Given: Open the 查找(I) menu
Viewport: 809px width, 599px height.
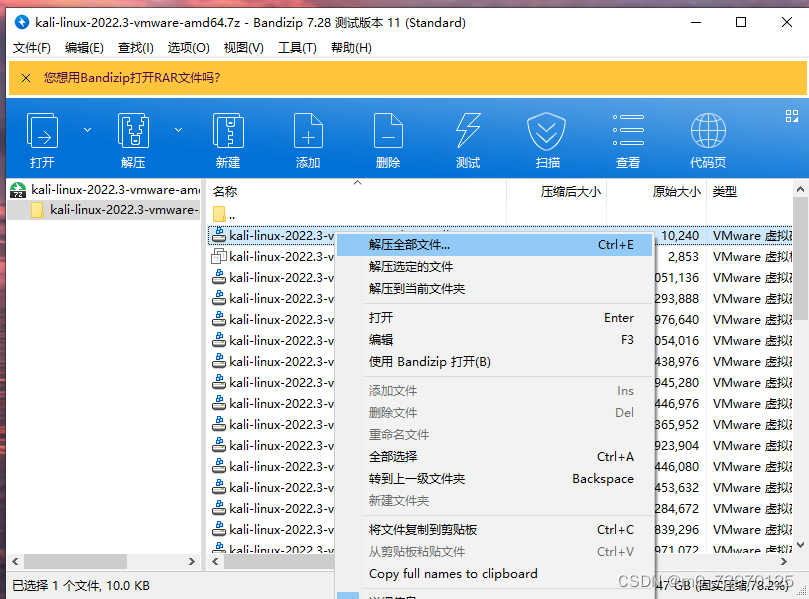Looking at the screenshot, I should click(136, 48).
